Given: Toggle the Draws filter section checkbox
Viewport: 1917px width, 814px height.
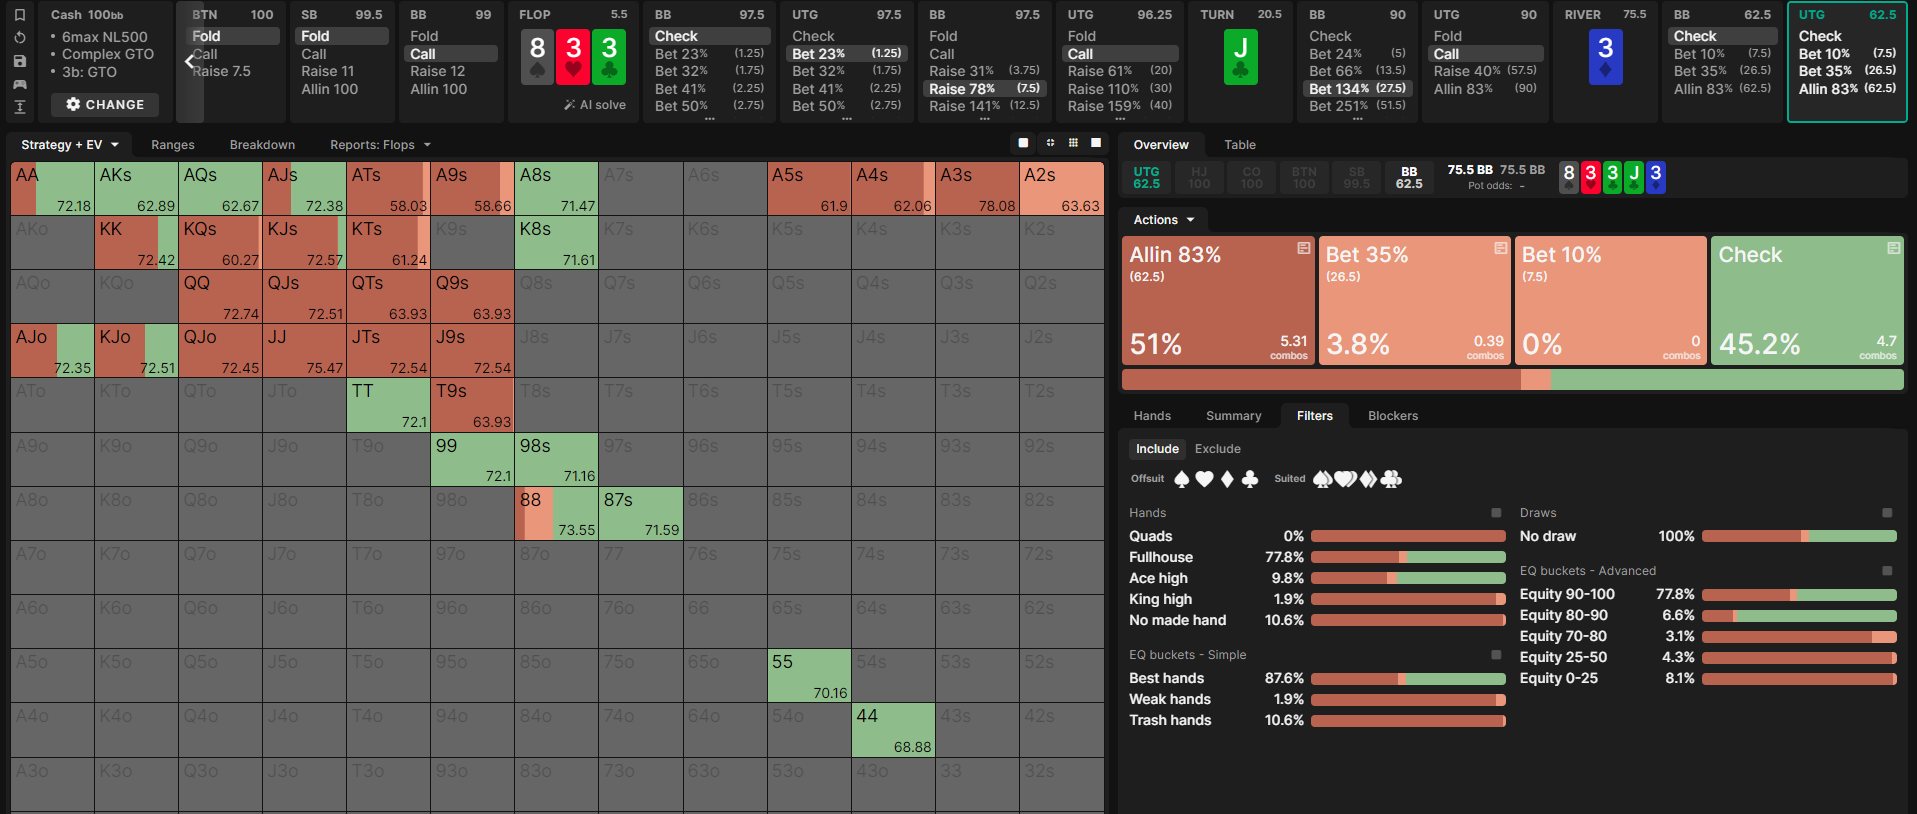Looking at the screenshot, I should click(1887, 513).
